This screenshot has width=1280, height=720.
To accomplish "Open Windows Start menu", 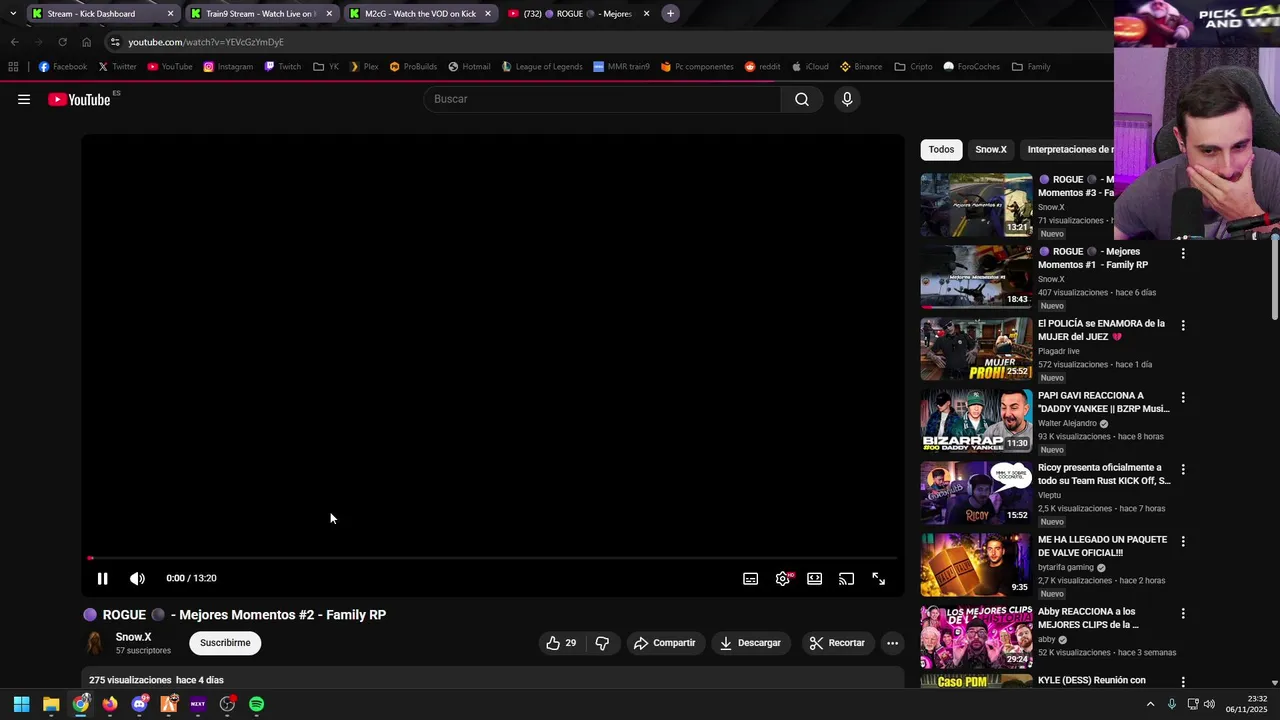I will 21,704.
